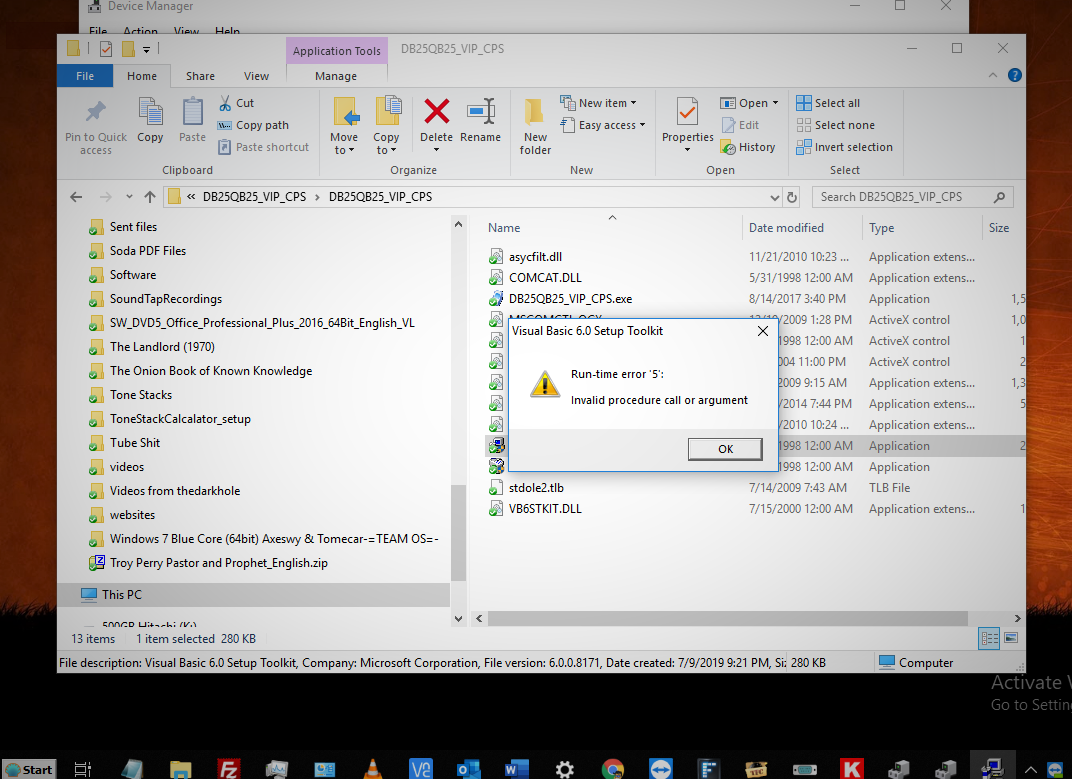
Task: Expand the New item dropdown
Action: click(634, 103)
